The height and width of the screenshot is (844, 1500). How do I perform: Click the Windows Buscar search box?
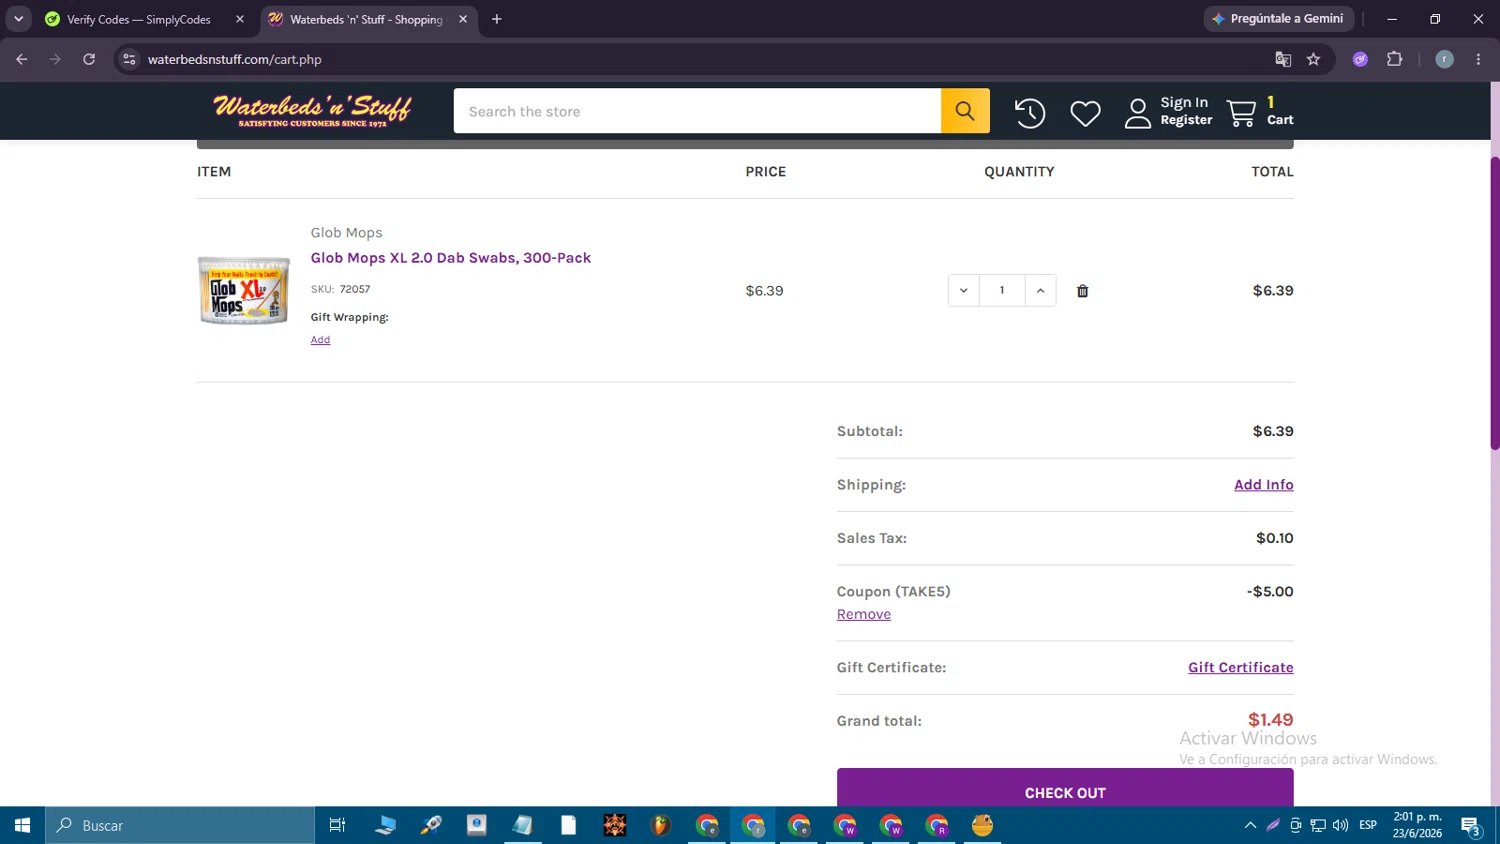pyautogui.click(x=180, y=825)
